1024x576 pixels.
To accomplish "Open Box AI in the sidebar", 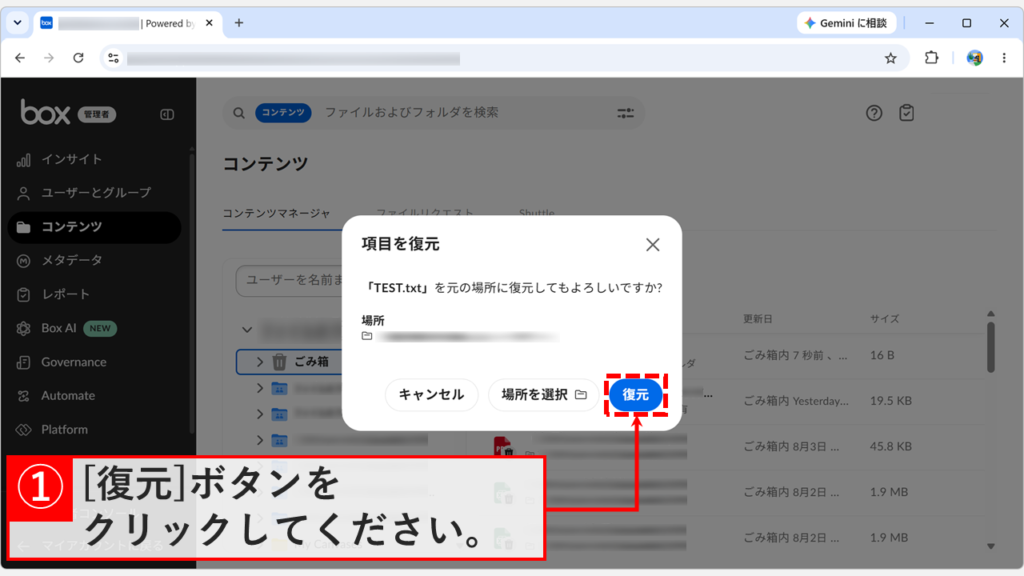I will point(59,328).
